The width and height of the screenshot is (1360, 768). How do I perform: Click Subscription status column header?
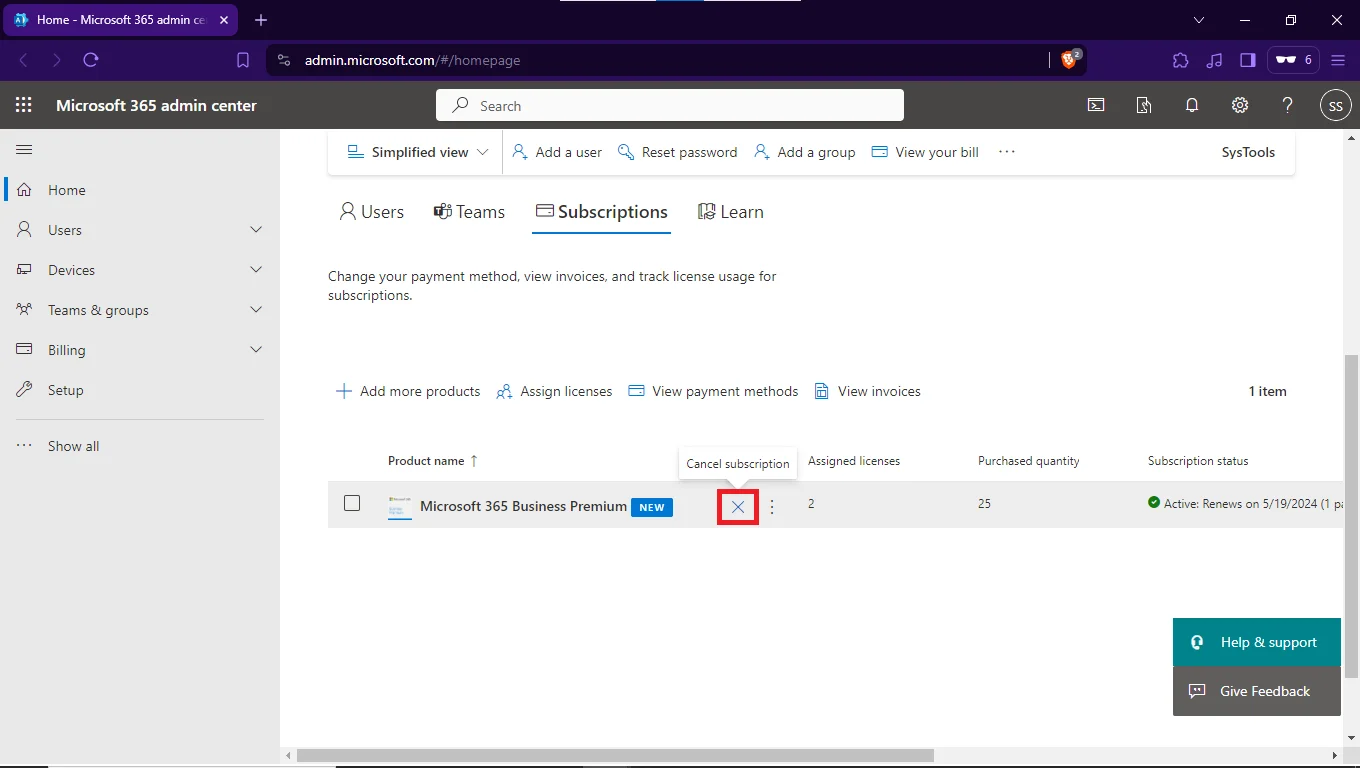(1198, 461)
